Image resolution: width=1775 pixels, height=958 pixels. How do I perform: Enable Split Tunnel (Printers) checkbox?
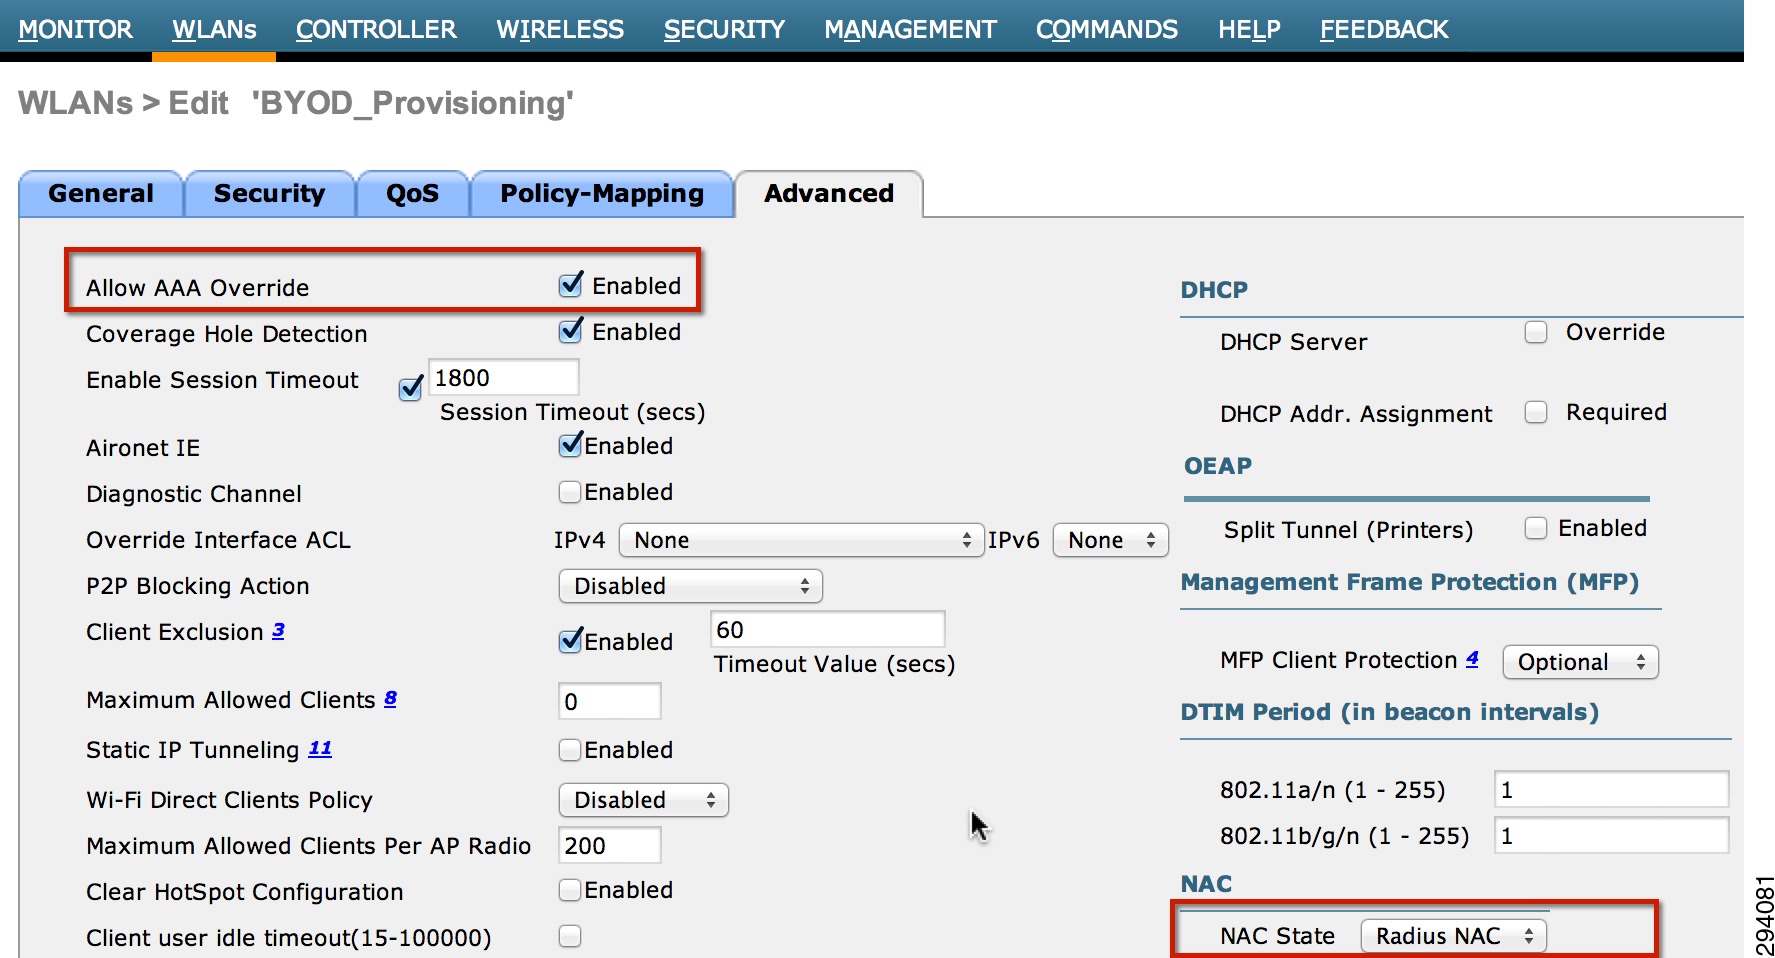(1536, 528)
